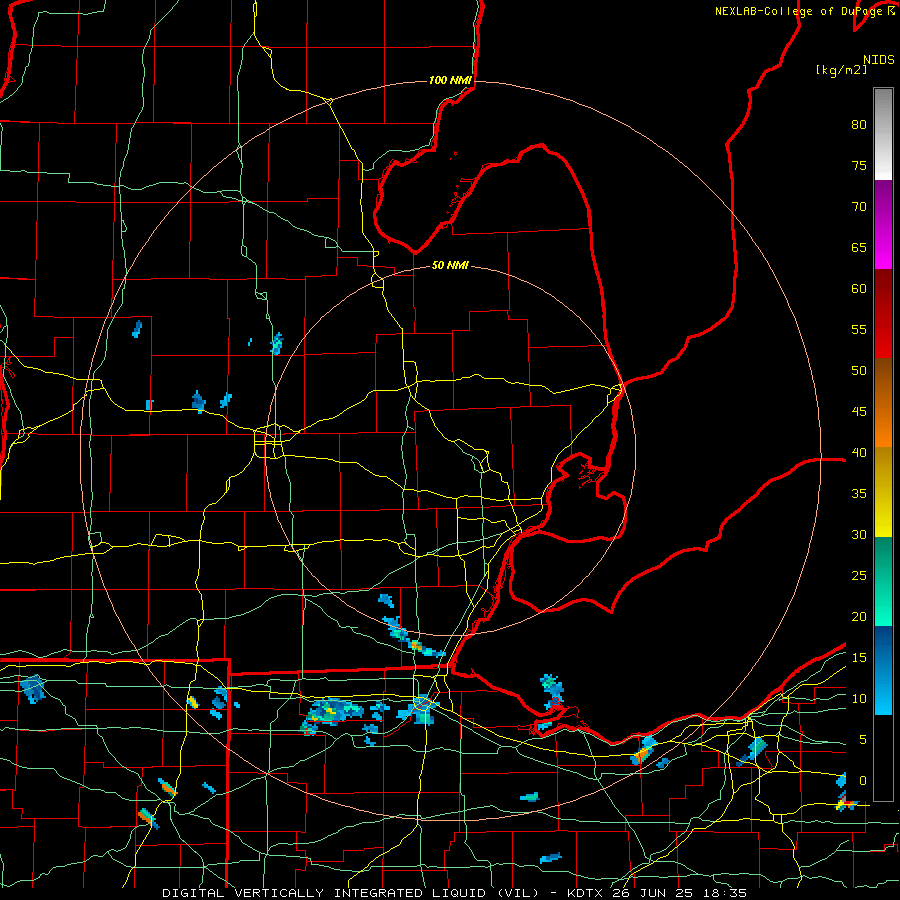Click the 25 value on the VIL scale

click(859, 576)
